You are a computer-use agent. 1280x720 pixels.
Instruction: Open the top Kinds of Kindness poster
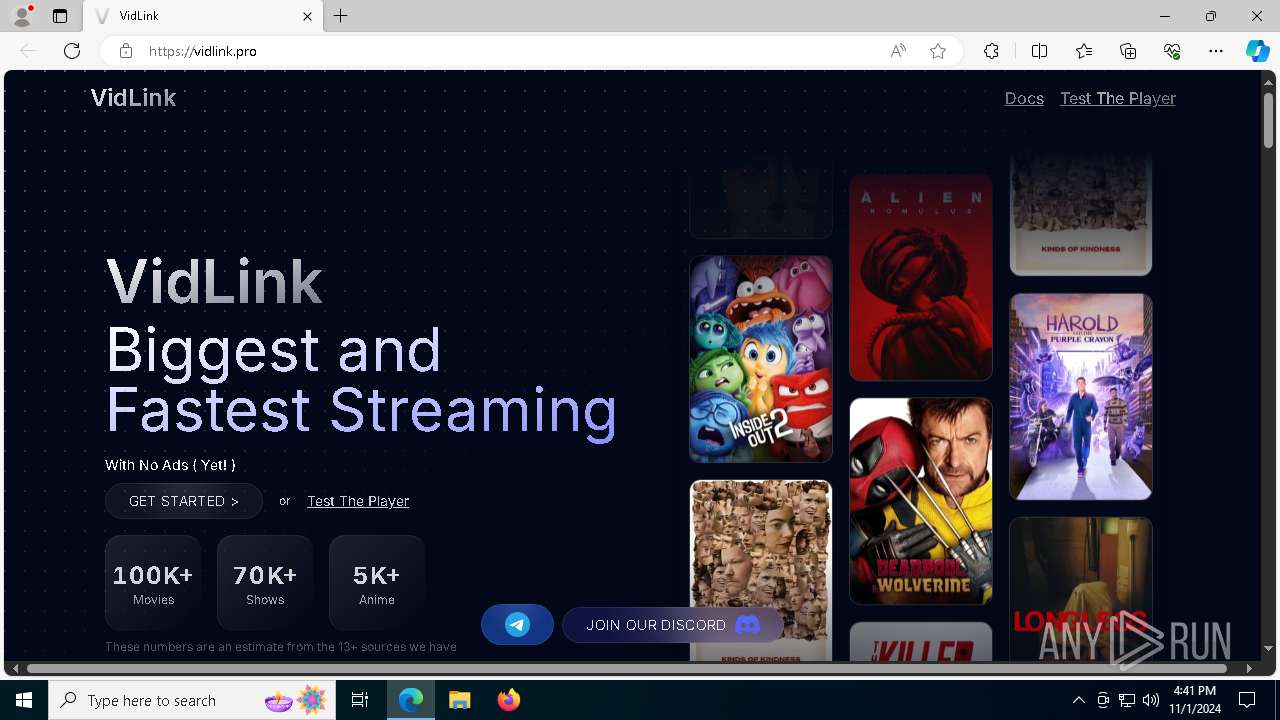click(x=1081, y=215)
